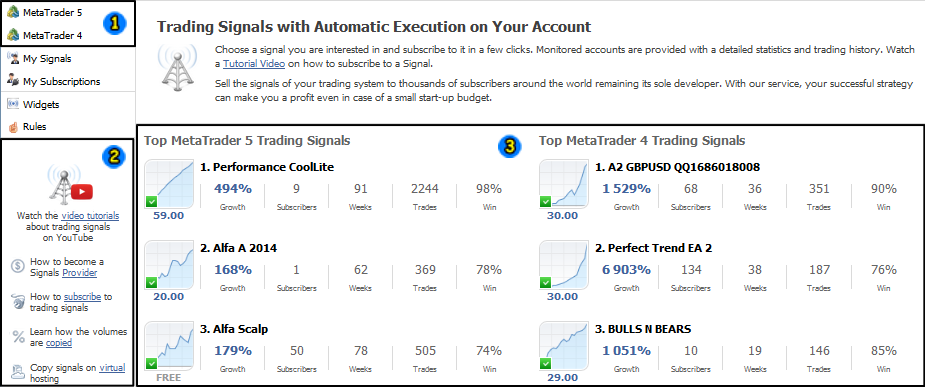
Task: Click the Widgets icon in the sidebar
Action: [x=13, y=104]
